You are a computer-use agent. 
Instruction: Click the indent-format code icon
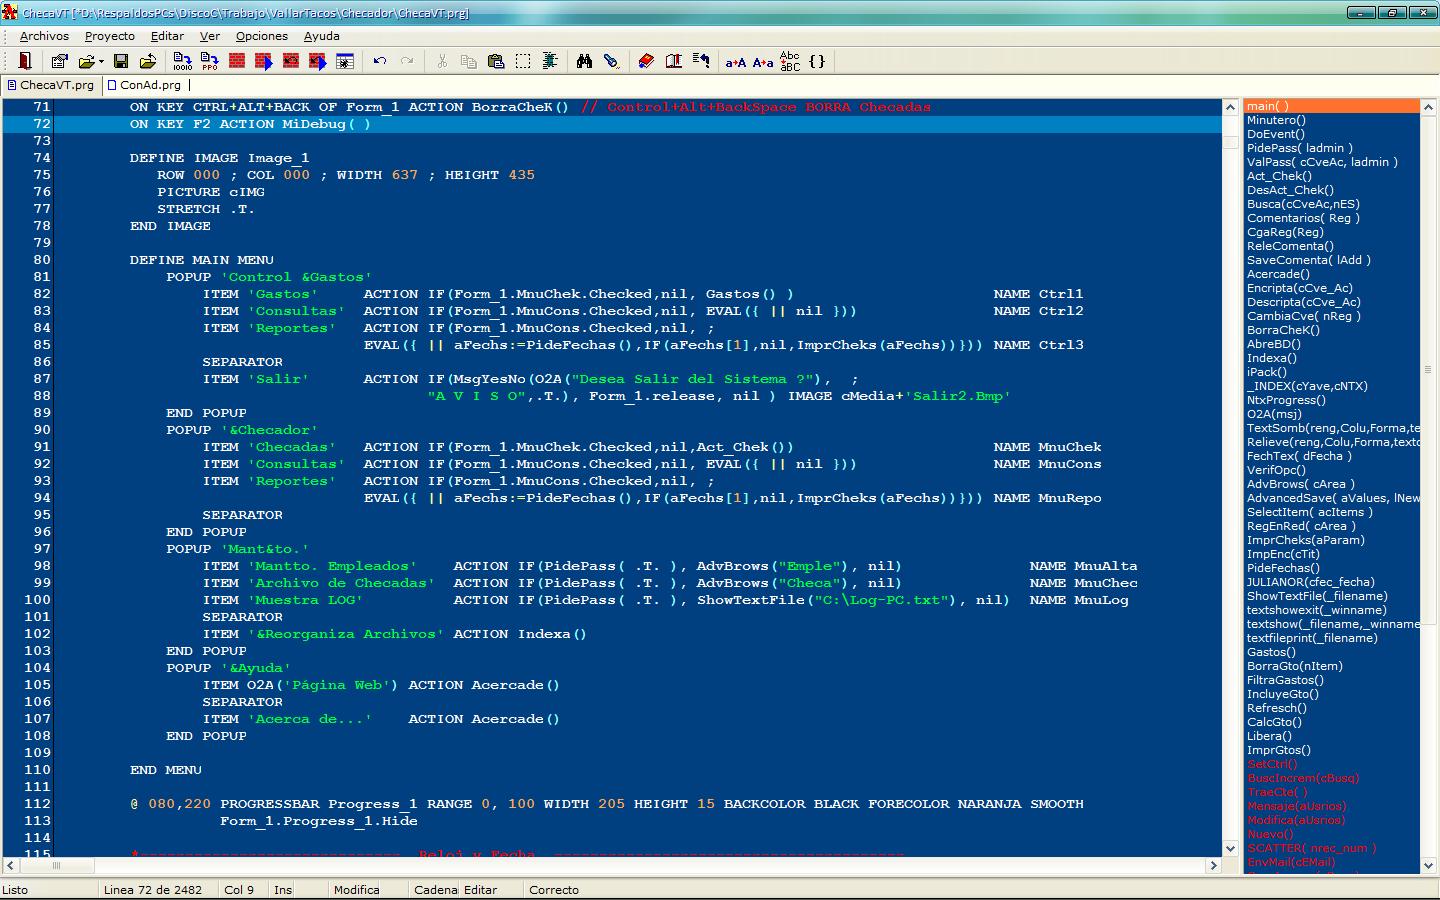[550, 61]
